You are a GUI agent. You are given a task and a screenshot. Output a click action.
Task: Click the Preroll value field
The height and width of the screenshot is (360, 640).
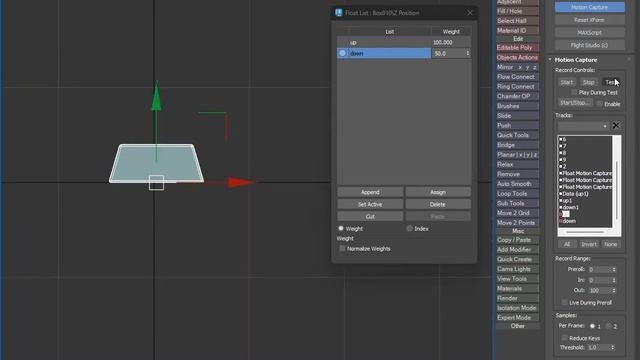click(x=600, y=269)
